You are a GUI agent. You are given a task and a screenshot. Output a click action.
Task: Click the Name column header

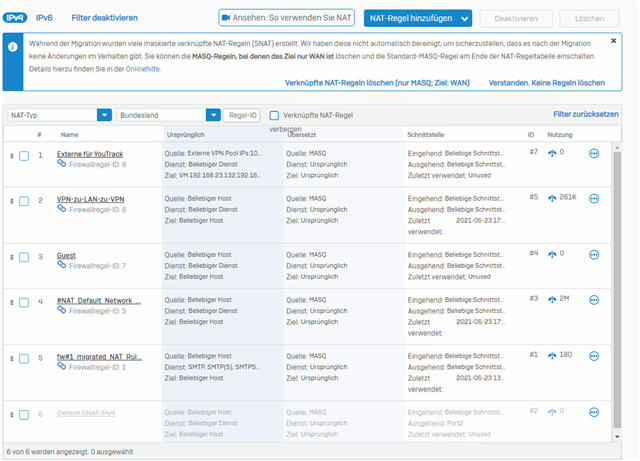69,135
